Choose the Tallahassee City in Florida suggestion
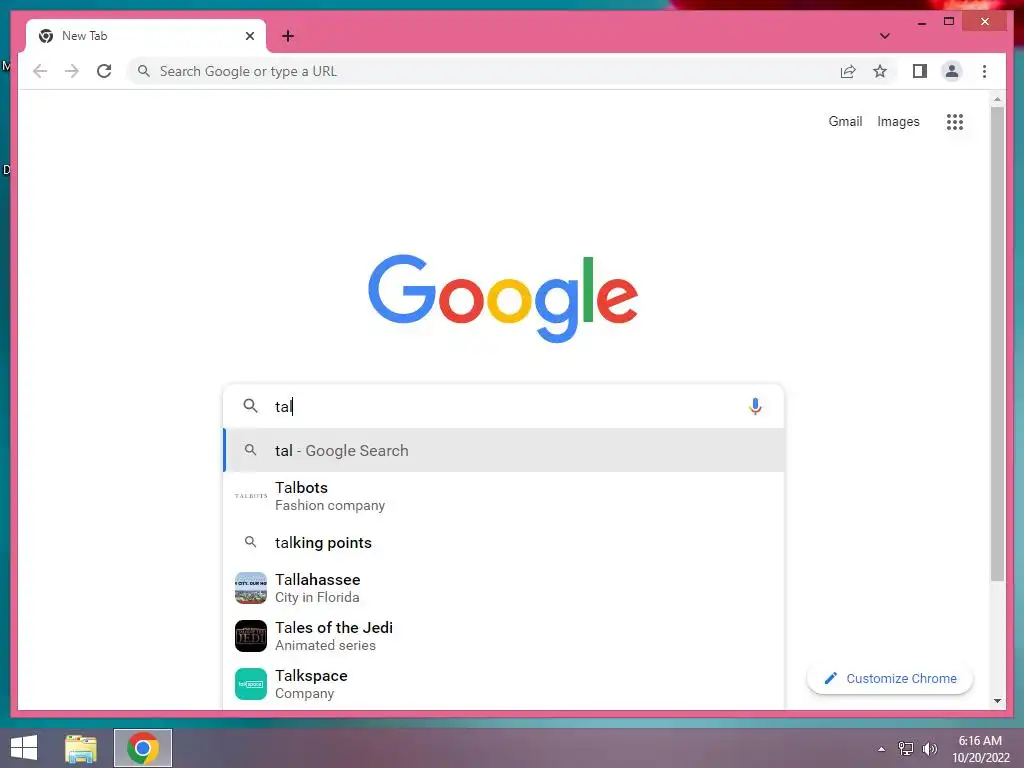 click(x=504, y=588)
